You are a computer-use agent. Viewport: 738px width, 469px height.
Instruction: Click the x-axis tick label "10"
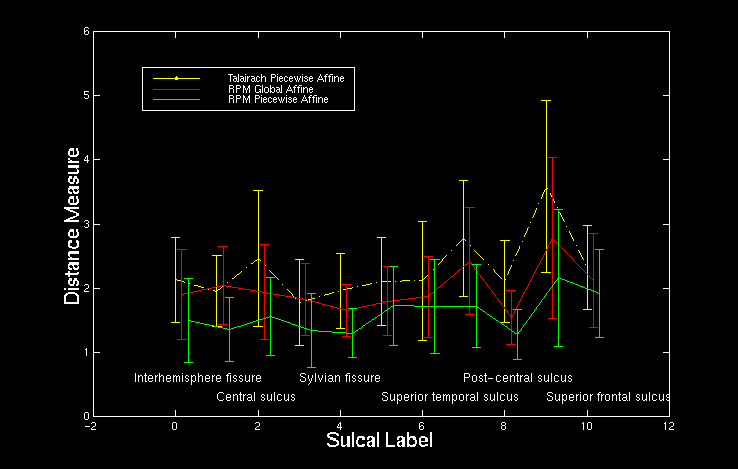(x=586, y=426)
